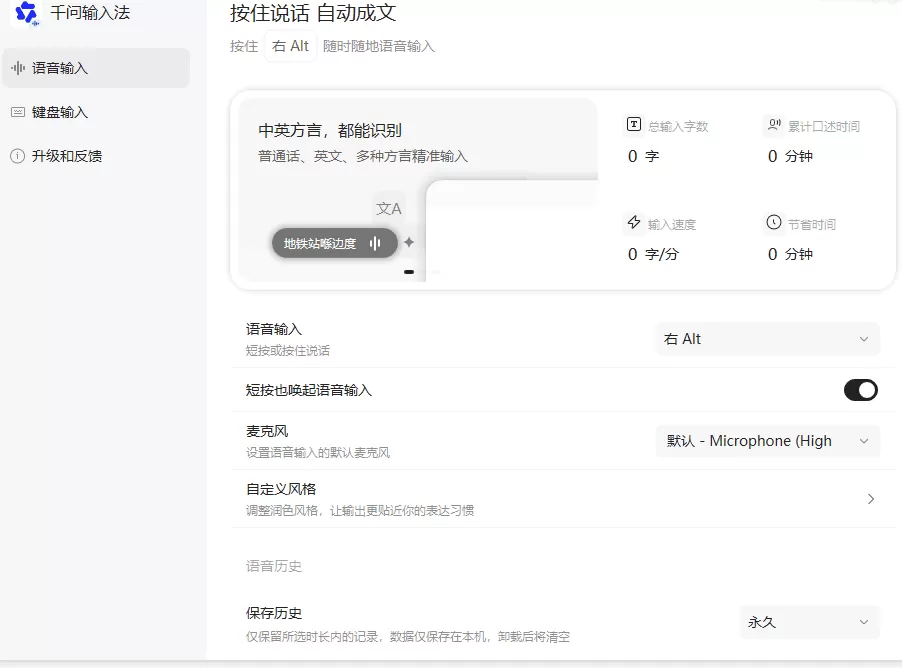Click the 语音历史 section label
The image size is (902, 668).
pyautogui.click(x=274, y=566)
